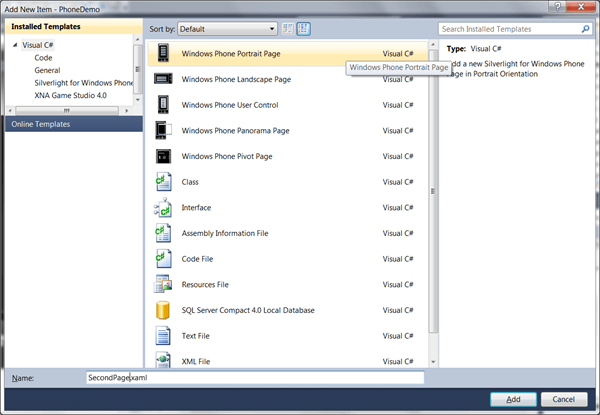Click category tree scroll left arrow

point(10,111)
